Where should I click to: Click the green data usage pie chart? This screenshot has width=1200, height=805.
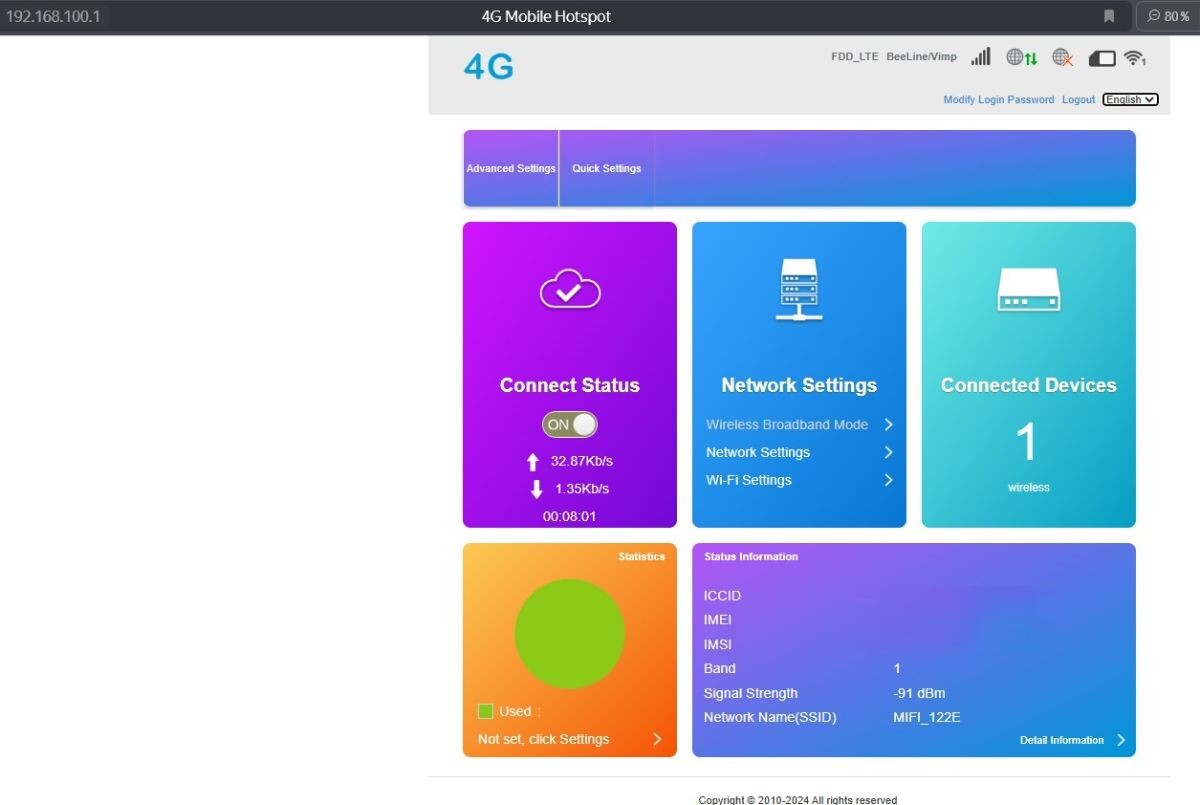pos(570,632)
